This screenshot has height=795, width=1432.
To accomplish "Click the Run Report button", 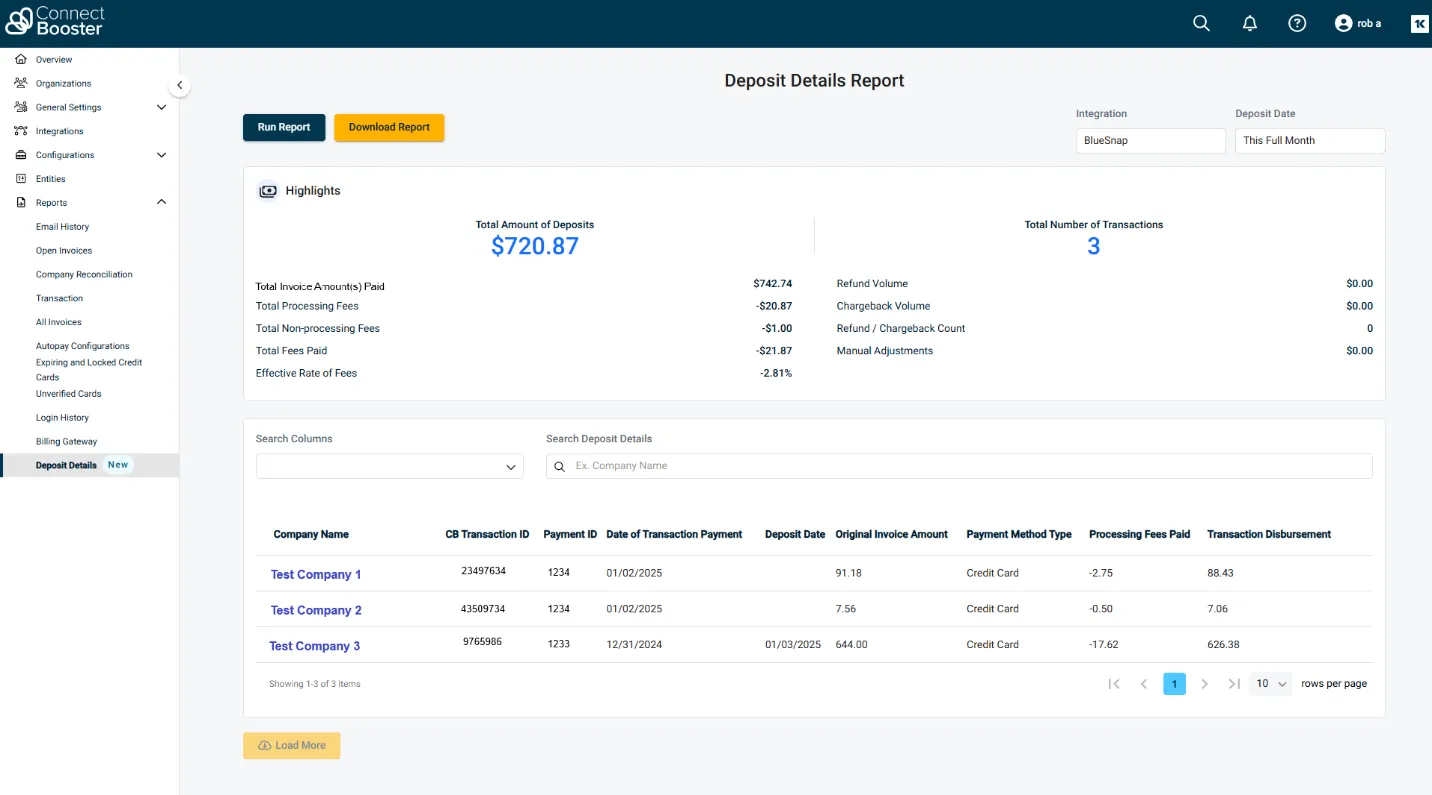I will [x=284, y=128].
